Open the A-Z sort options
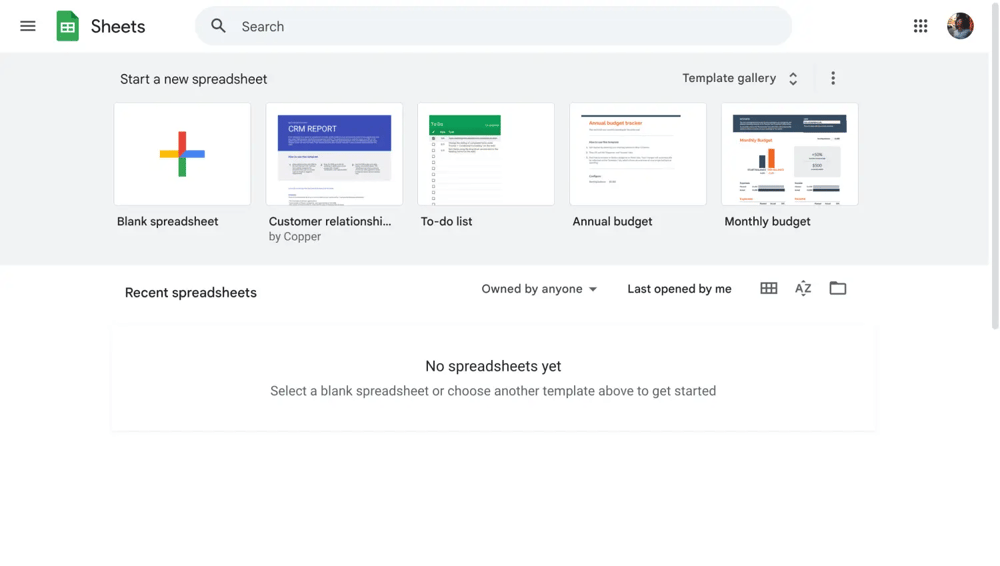The height and width of the screenshot is (566, 1000). coord(803,289)
